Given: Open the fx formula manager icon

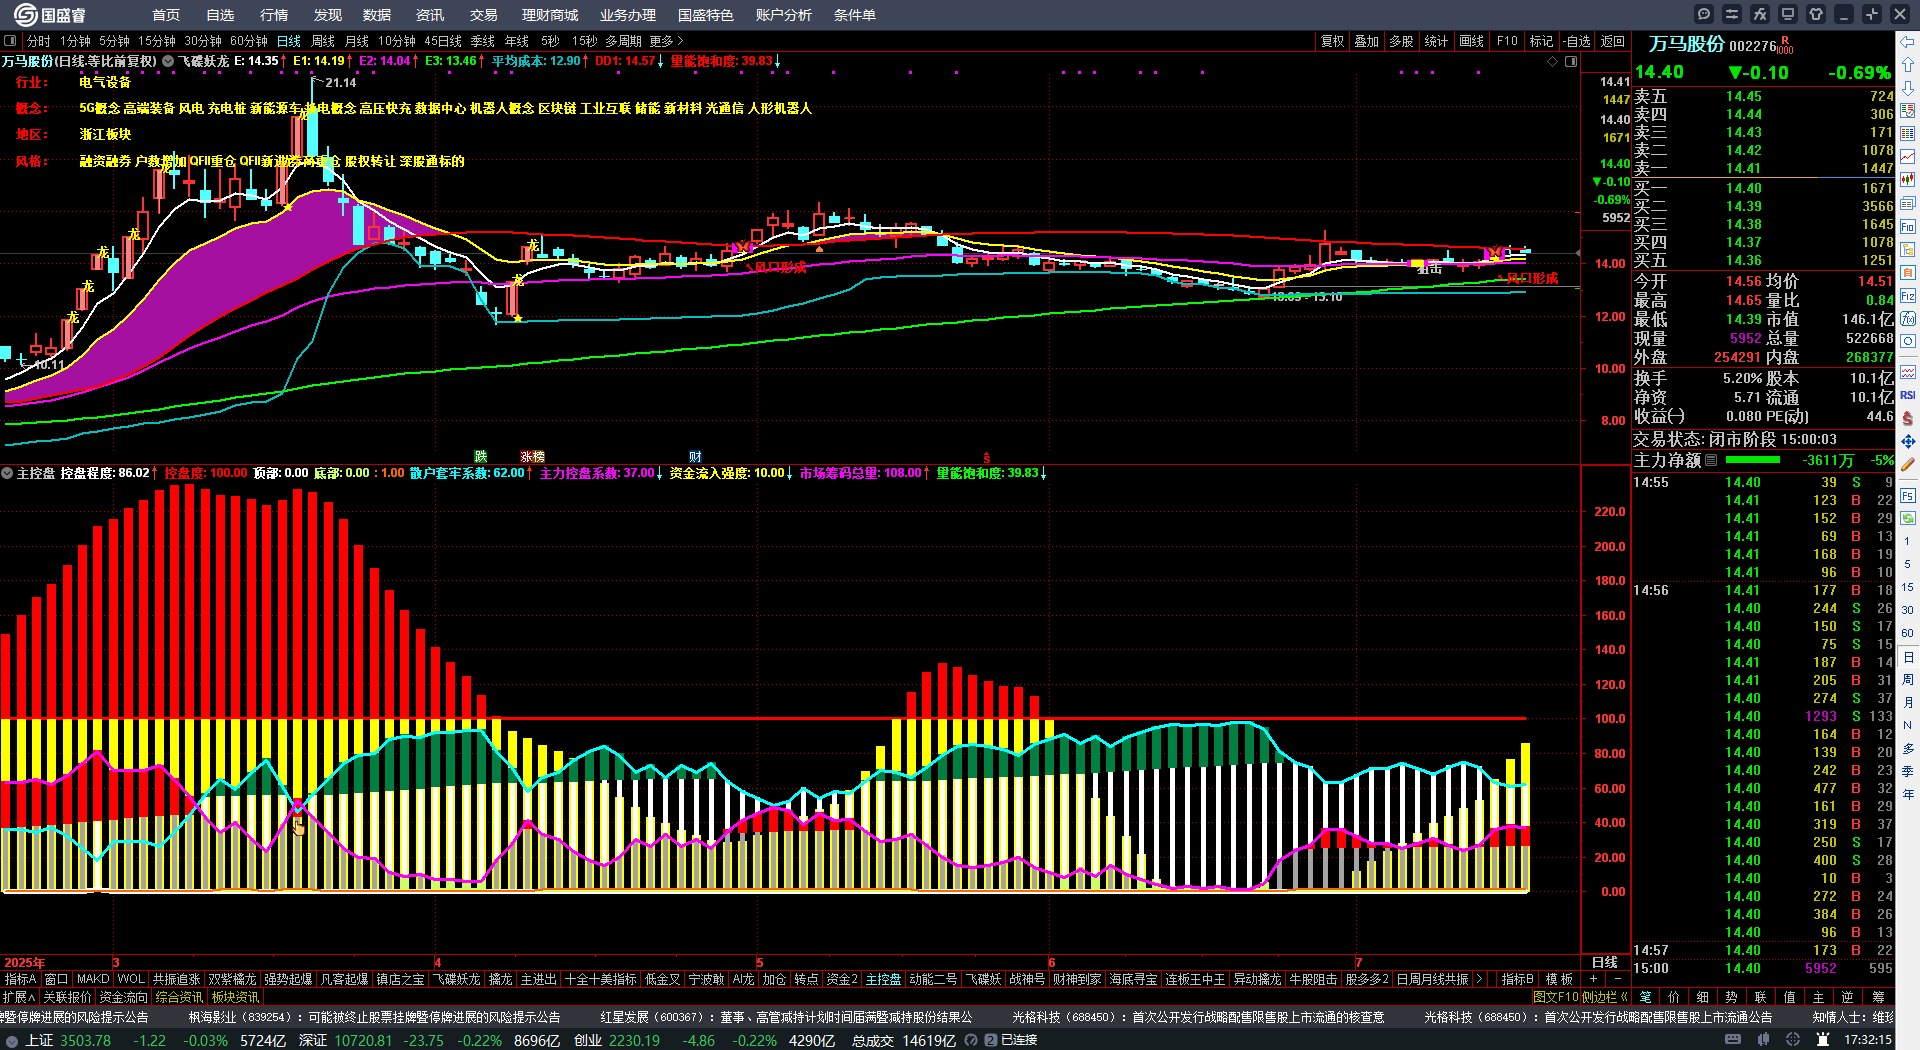Looking at the screenshot, I should click(x=1760, y=14).
